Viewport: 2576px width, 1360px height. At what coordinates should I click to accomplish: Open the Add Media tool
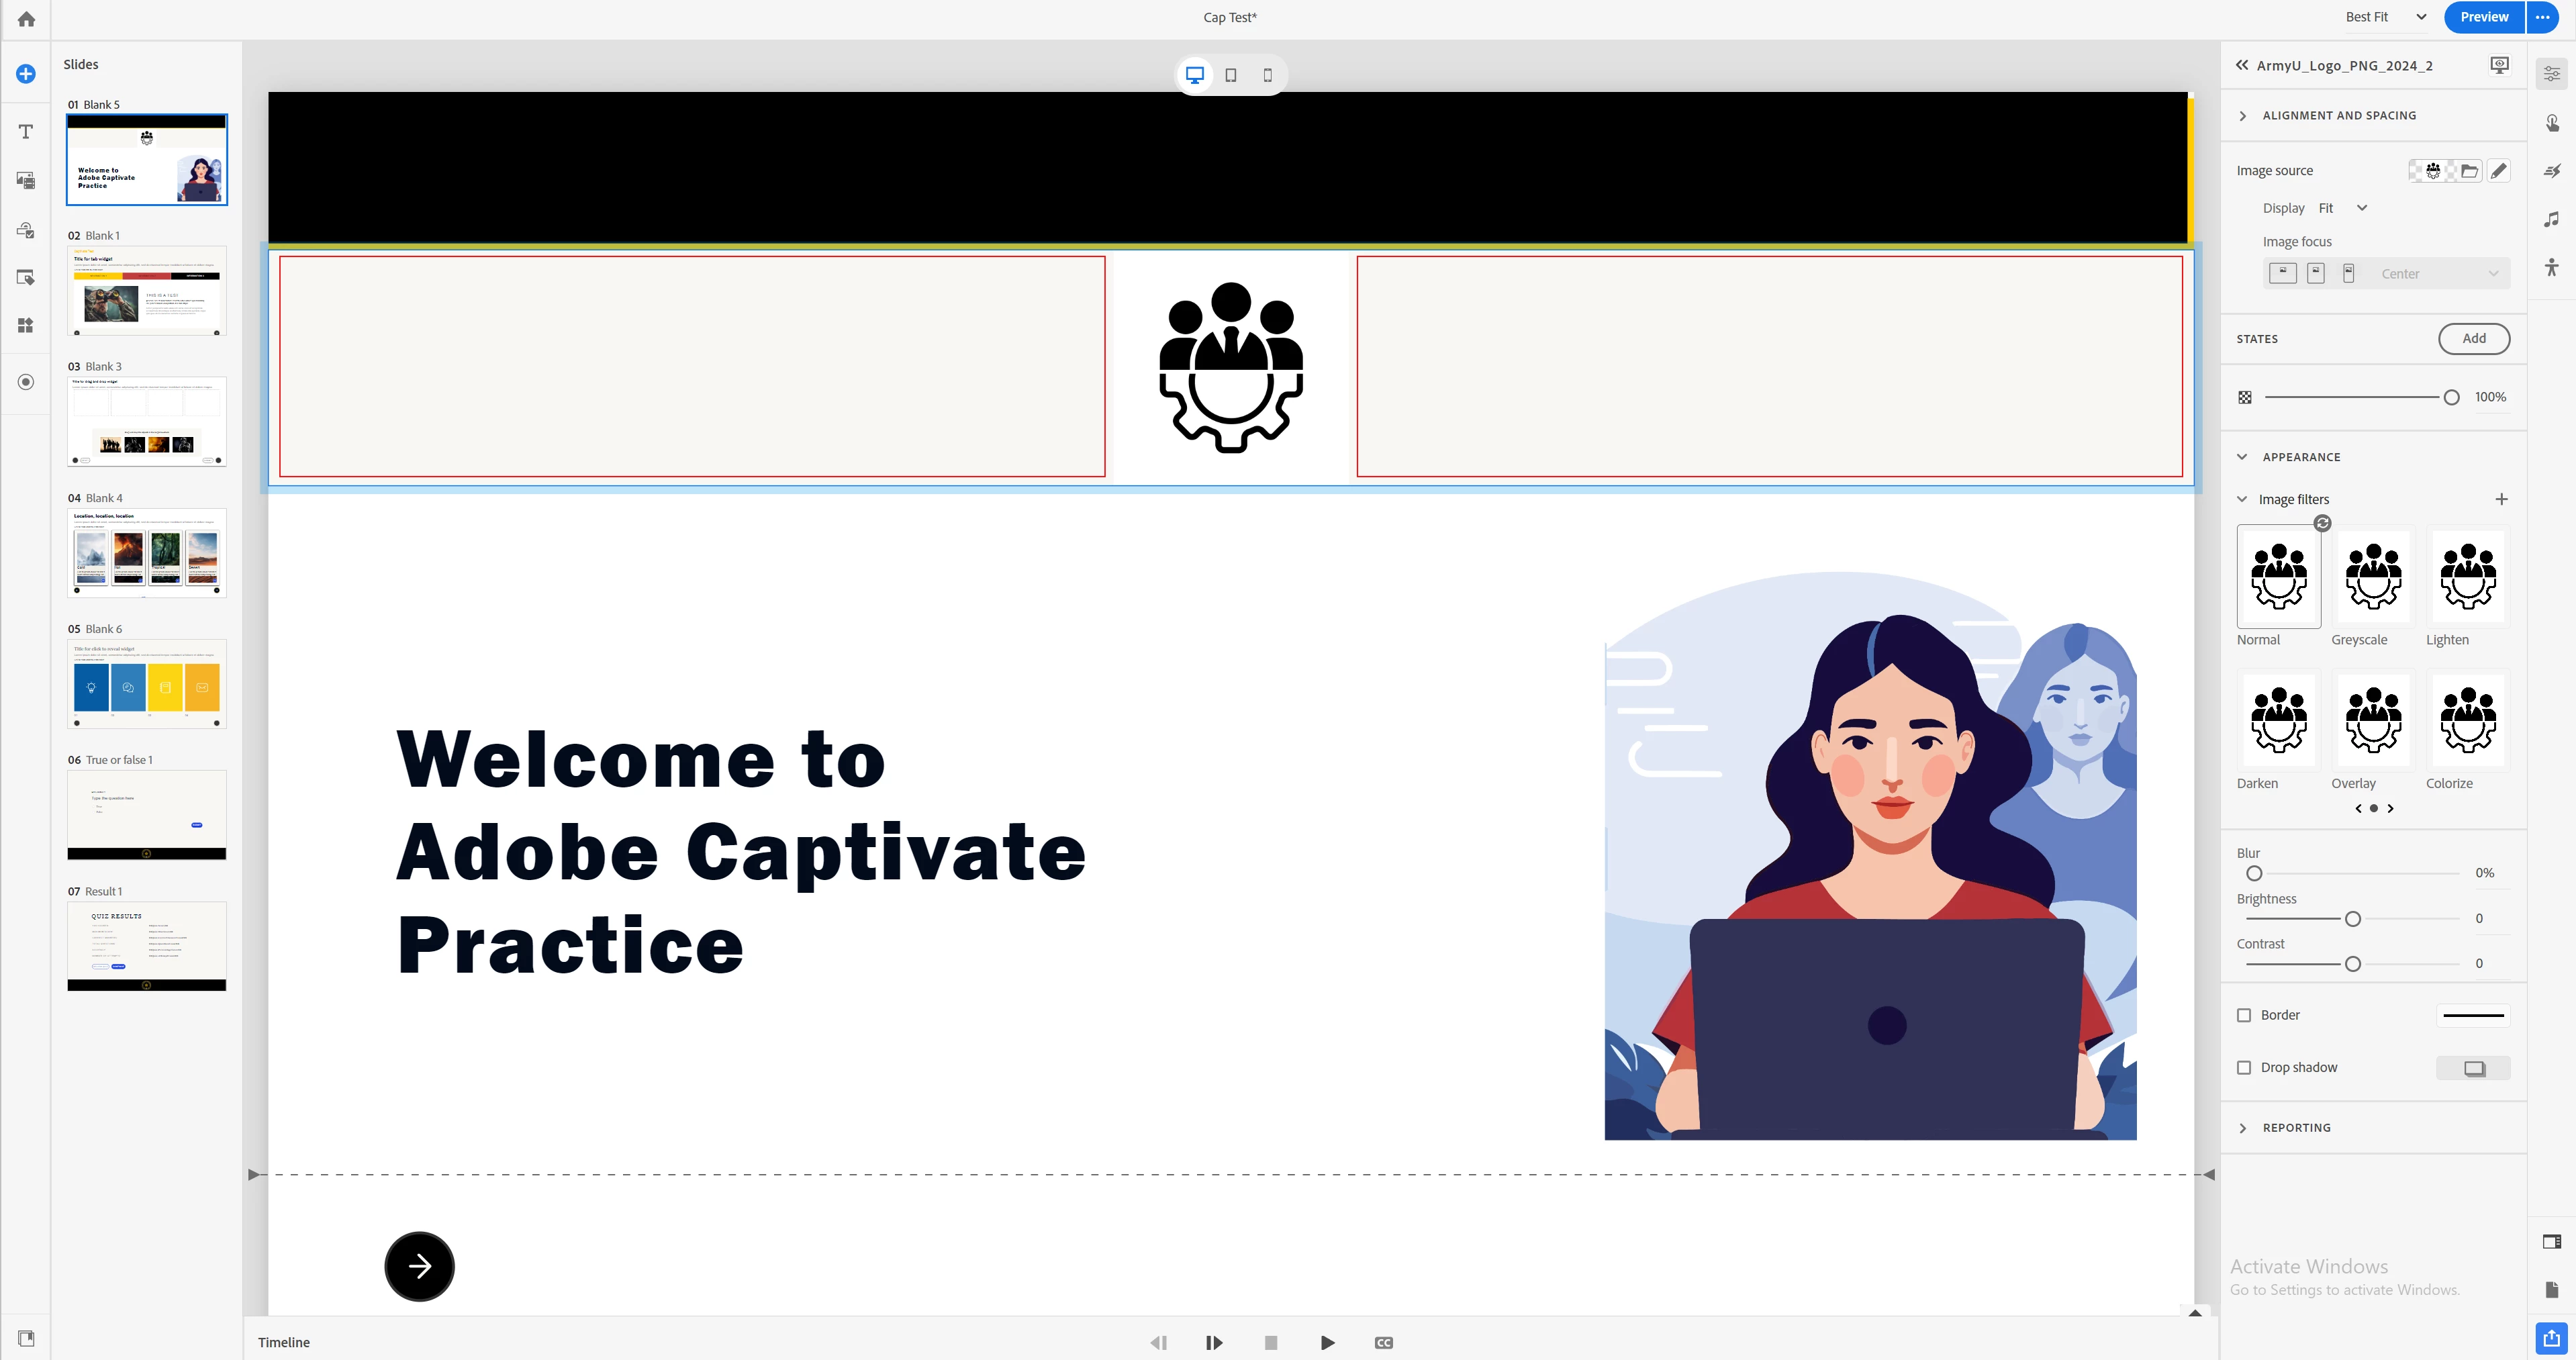[26, 180]
